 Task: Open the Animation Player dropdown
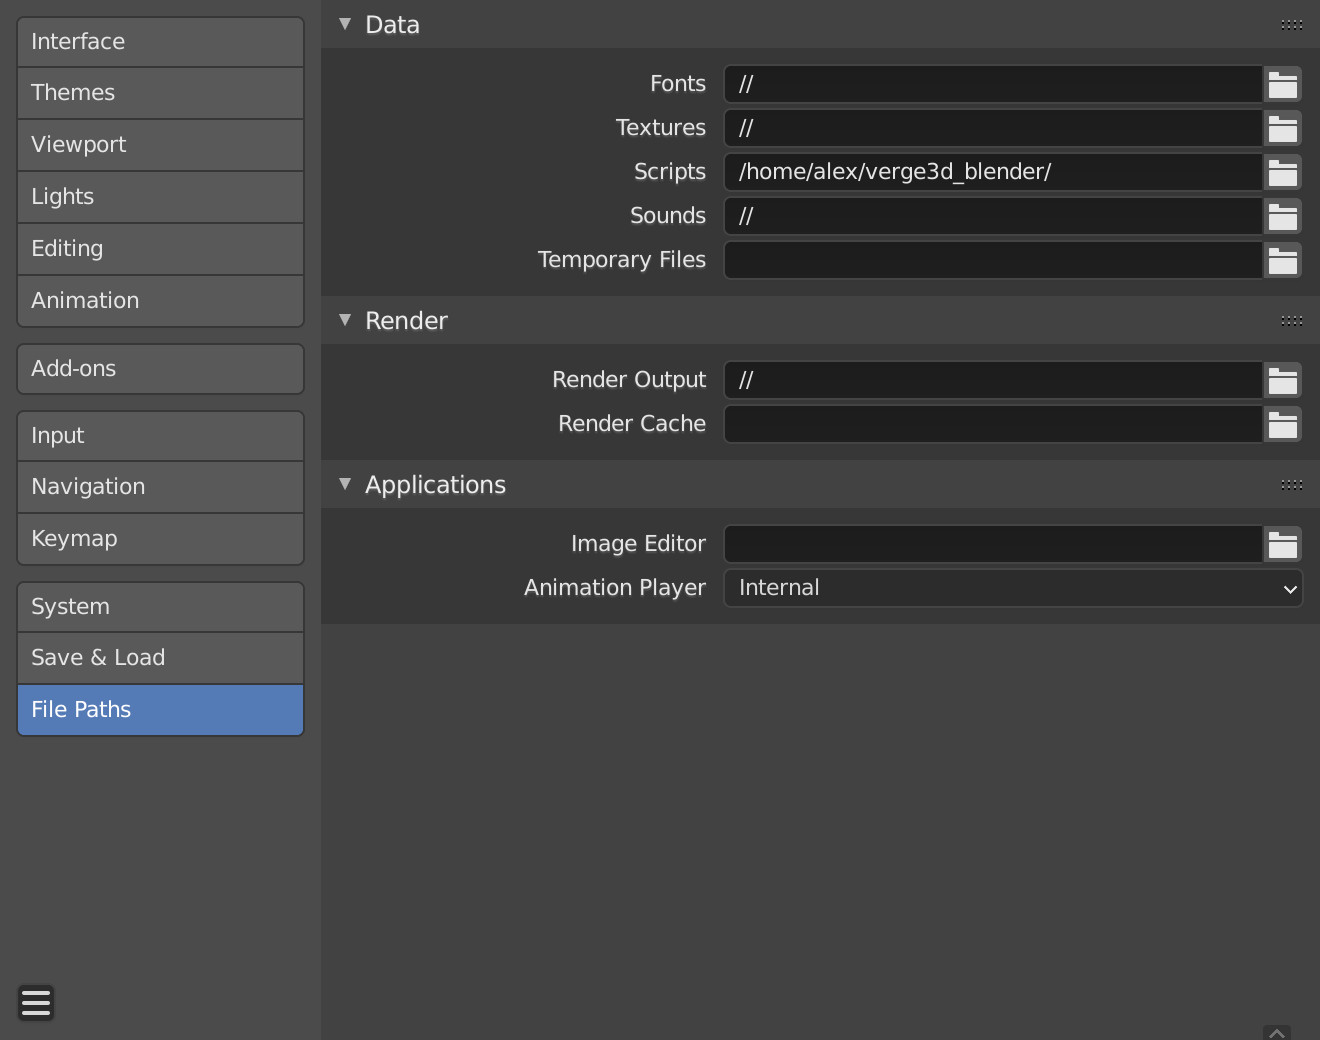point(1012,588)
